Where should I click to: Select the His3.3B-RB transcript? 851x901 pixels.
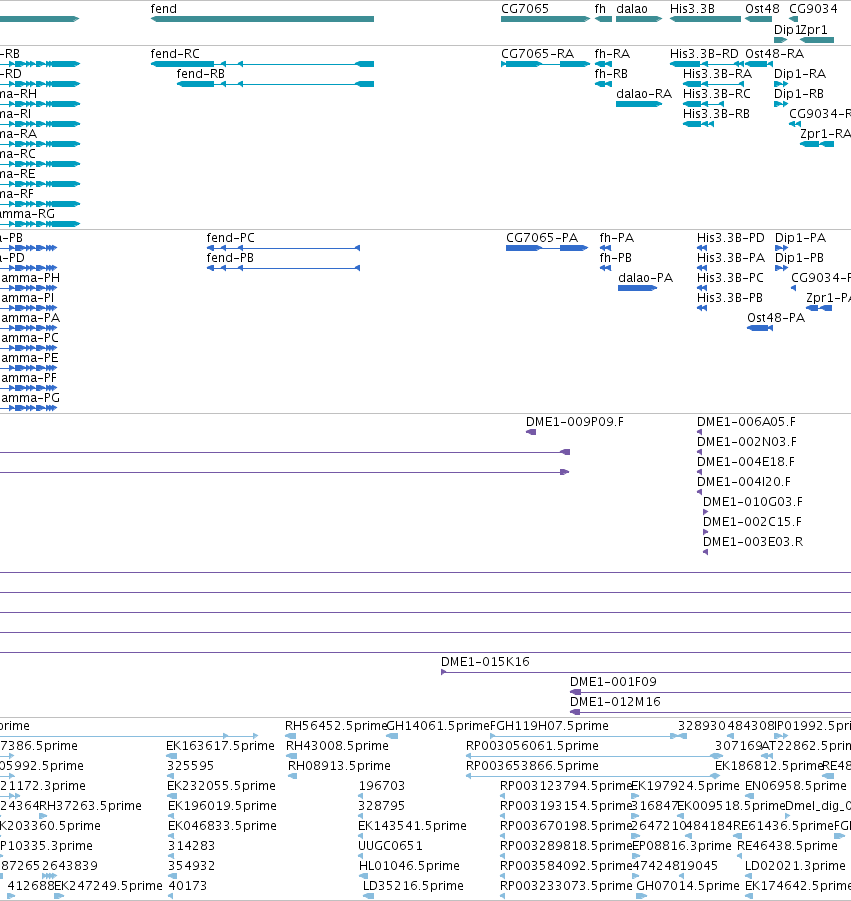pyautogui.click(x=698, y=124)
